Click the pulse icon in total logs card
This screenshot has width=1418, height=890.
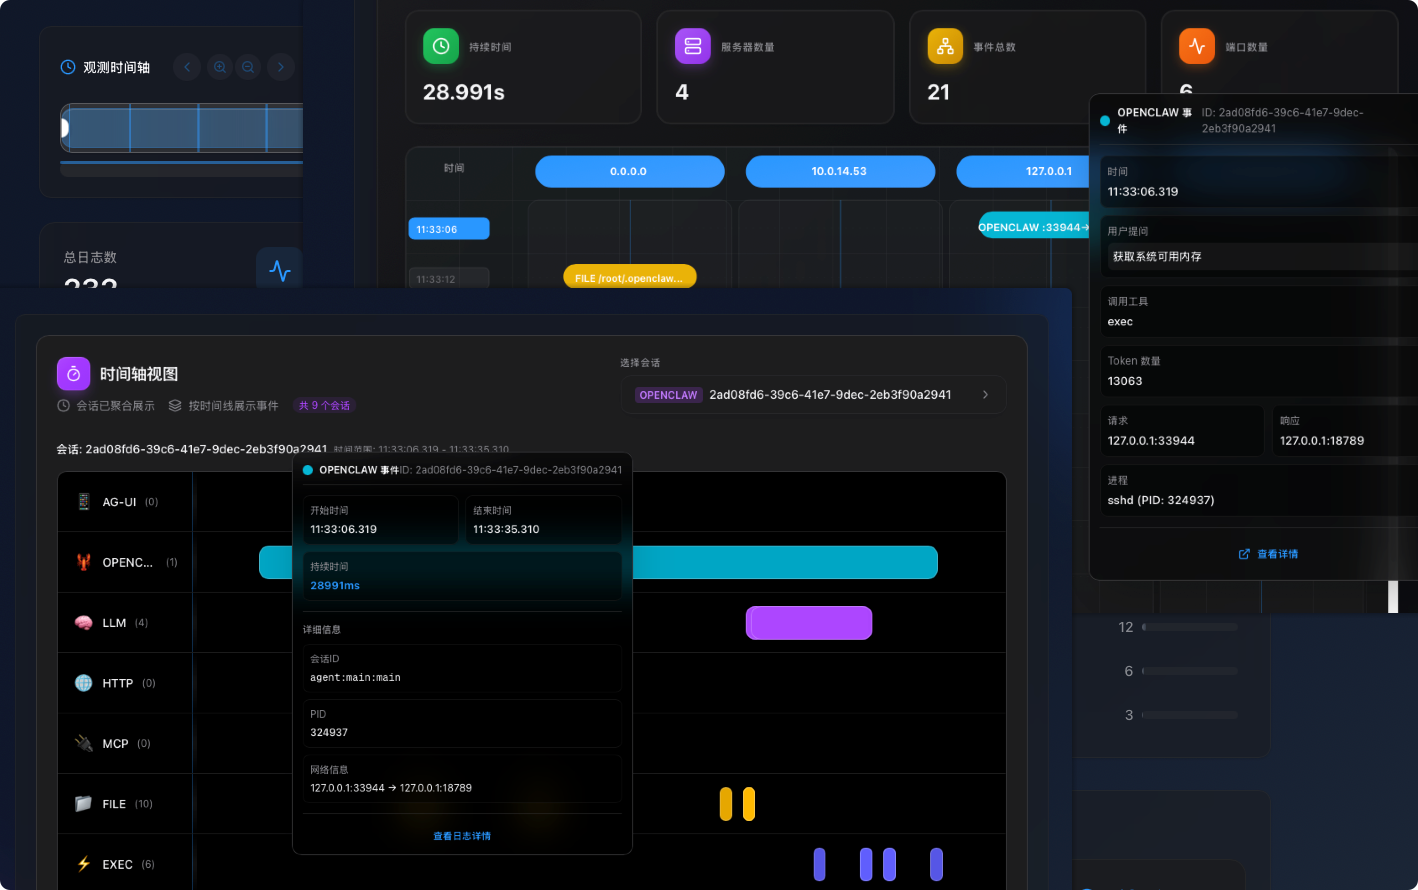point(280,270)
